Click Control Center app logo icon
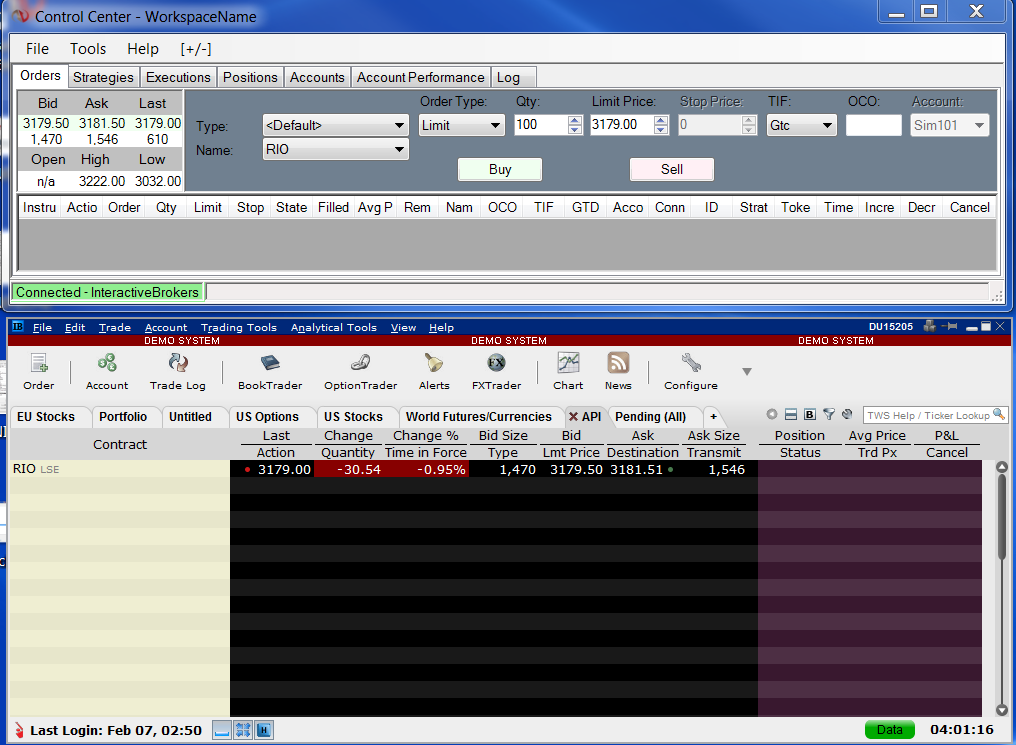 point(21,16)
